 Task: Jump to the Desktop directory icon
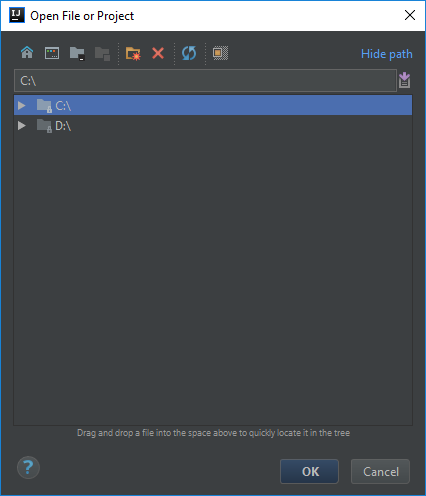point(52,53)
